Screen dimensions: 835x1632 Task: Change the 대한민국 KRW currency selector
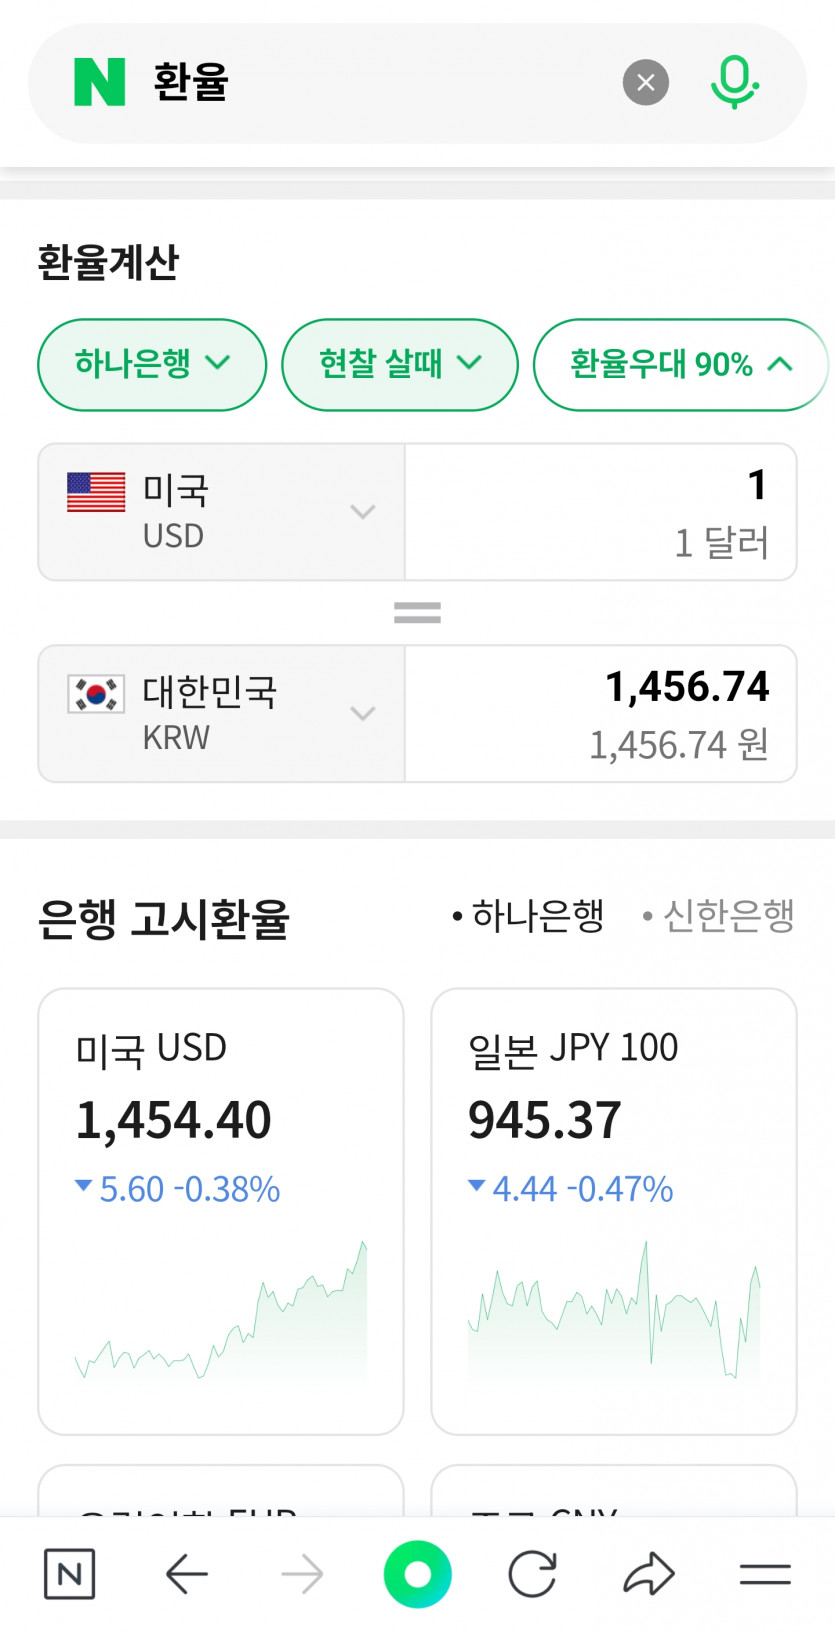coord(221,713)
